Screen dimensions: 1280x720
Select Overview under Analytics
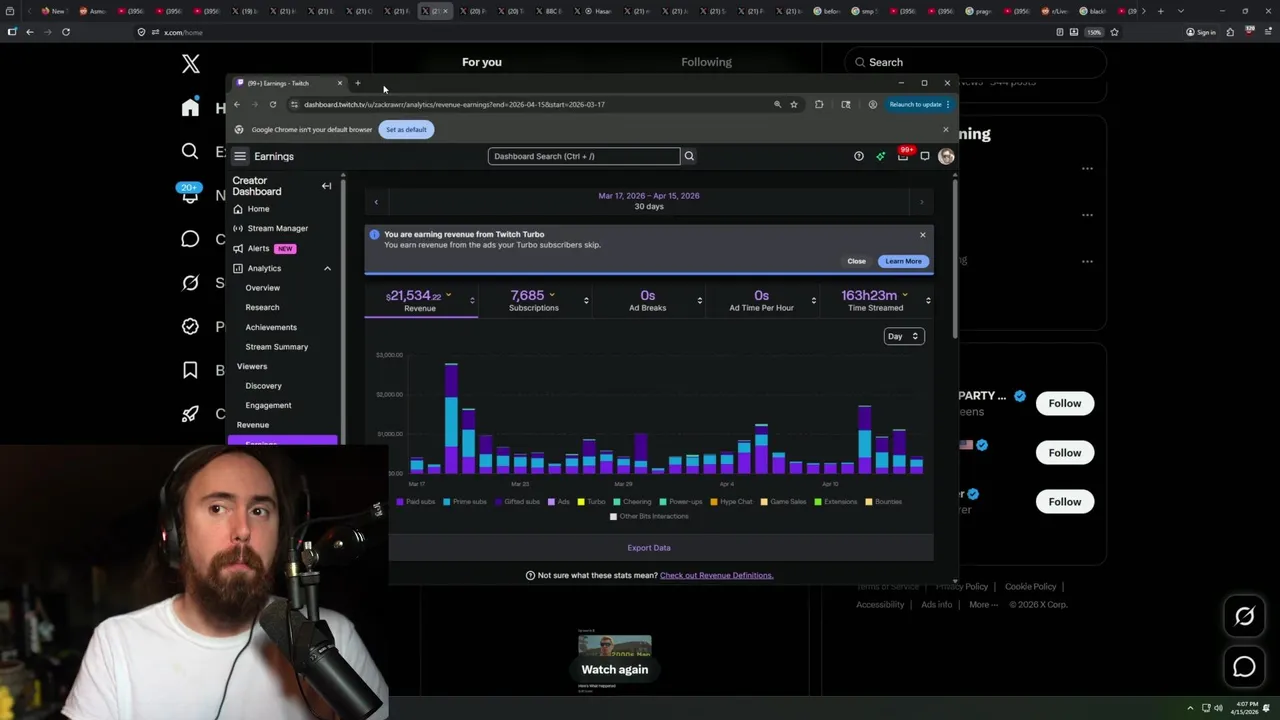coord(263,288)
